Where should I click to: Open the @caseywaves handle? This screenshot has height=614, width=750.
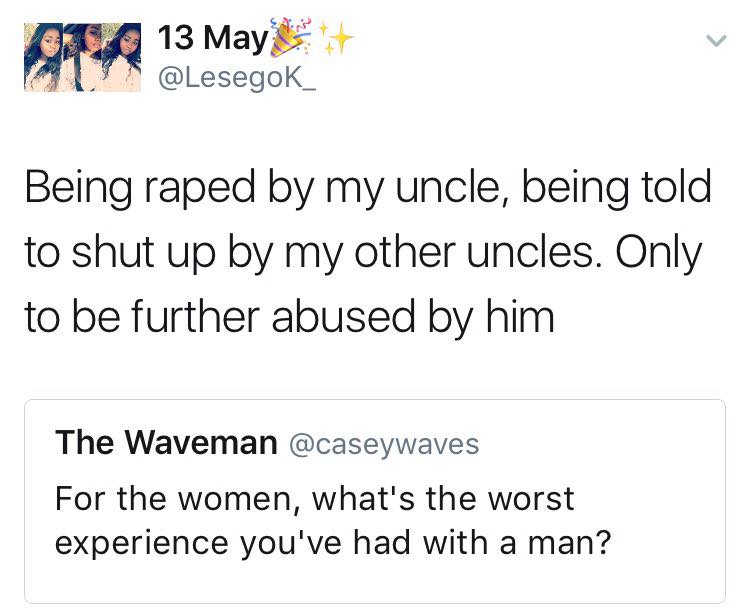click(384, 444)
